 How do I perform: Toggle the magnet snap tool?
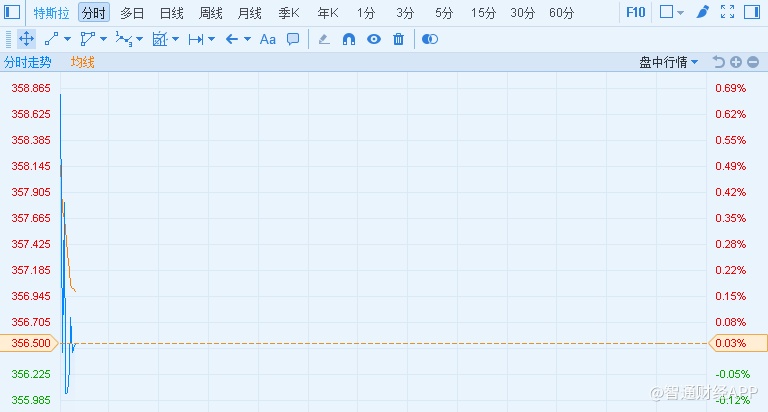pos(349,39)
